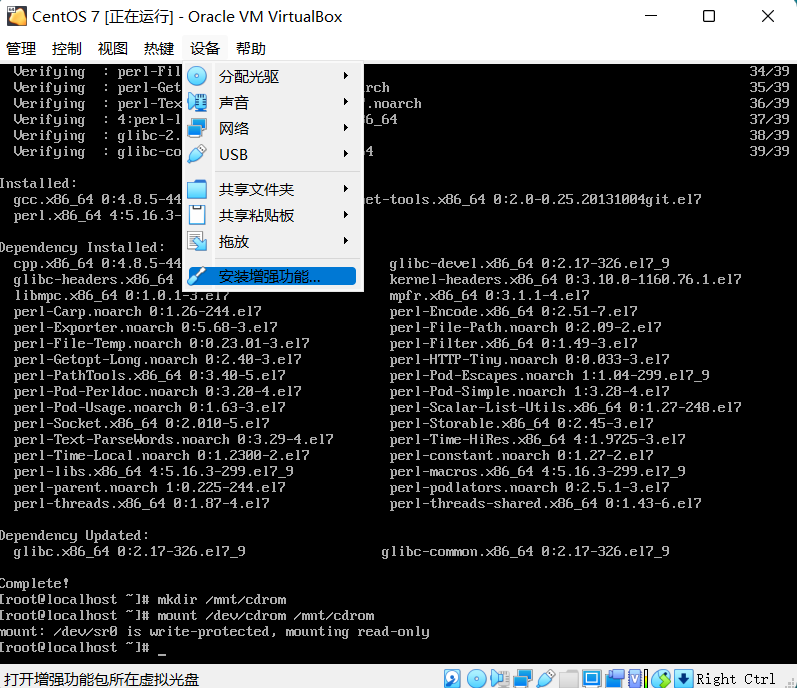The image size is (797, 688).
Task: Expand the 网络 submenu arrow
Action: pyautogui.click(x=346, y=128)
